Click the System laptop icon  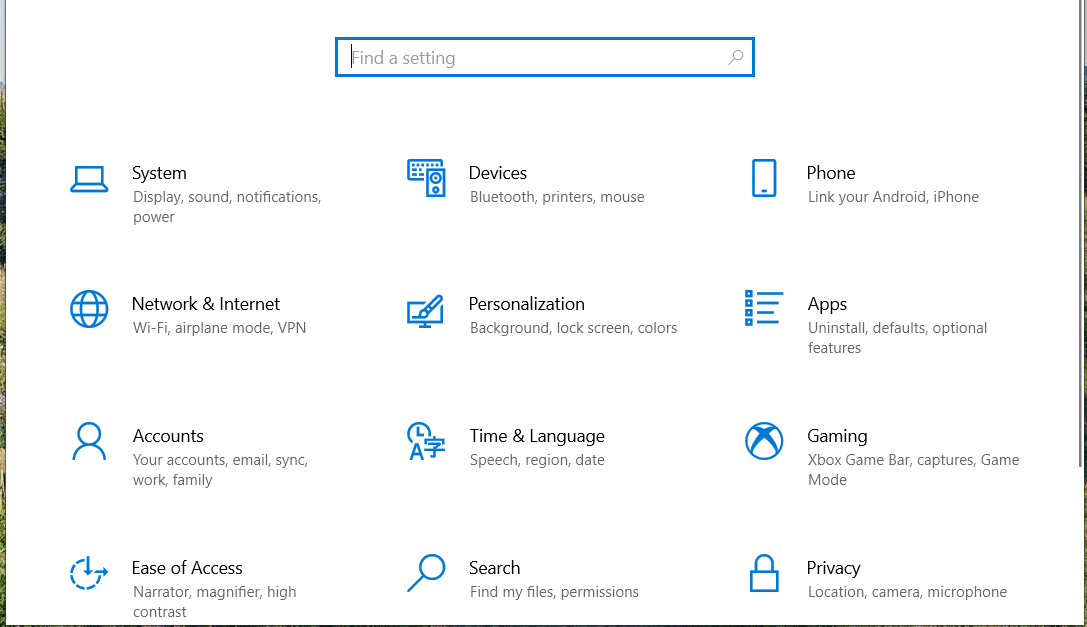coord(89,179)
